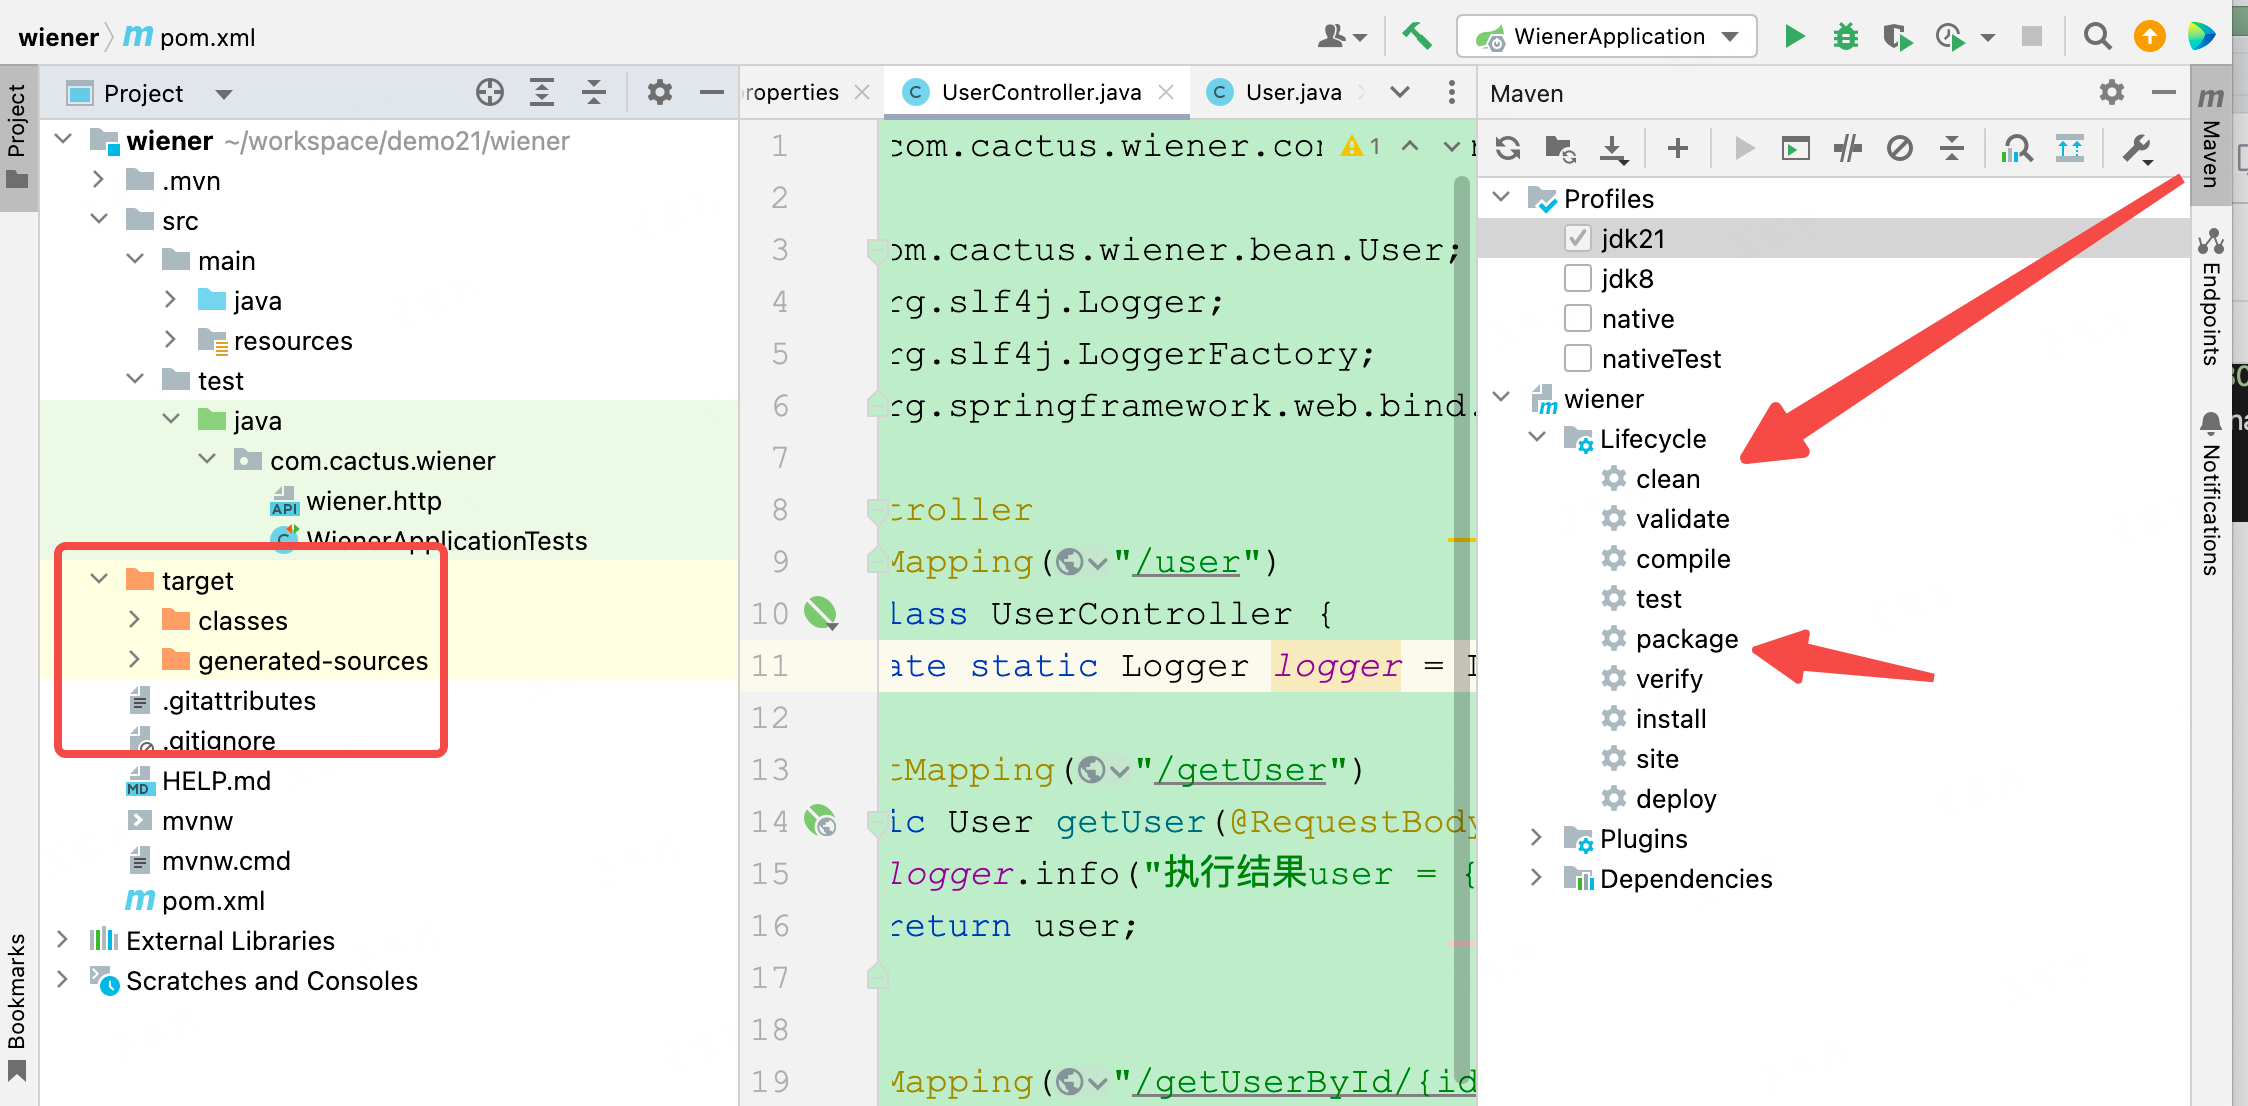Click the green Run application icon
Viewport: 2248px width, 1106px height.
coord(1794,37)
